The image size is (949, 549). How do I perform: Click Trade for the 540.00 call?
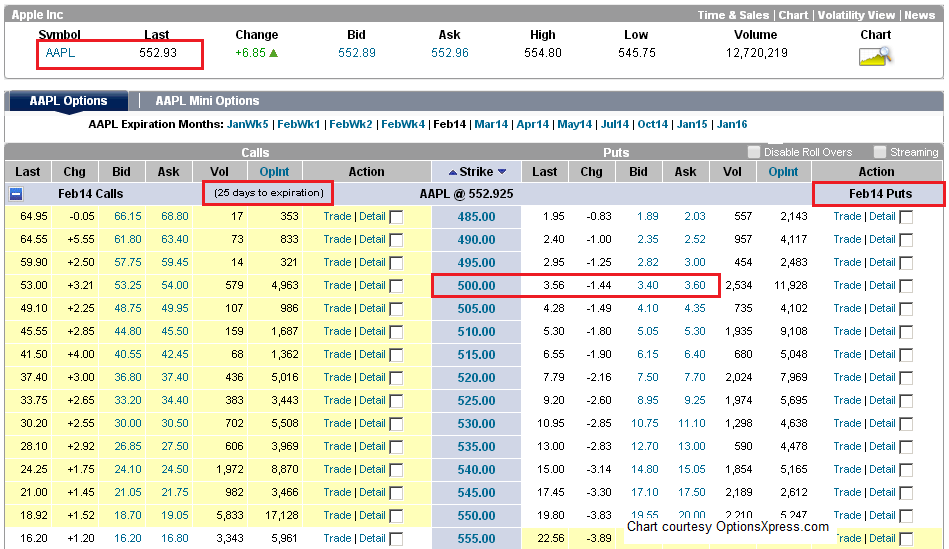coord(337,469)
